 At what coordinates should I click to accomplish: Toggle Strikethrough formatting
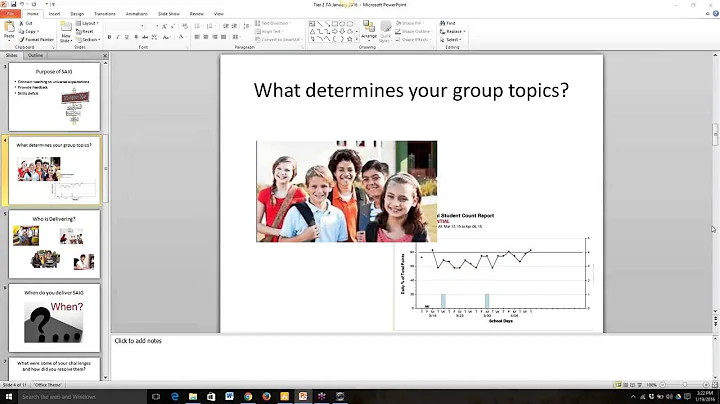click(x=145, y=37)
